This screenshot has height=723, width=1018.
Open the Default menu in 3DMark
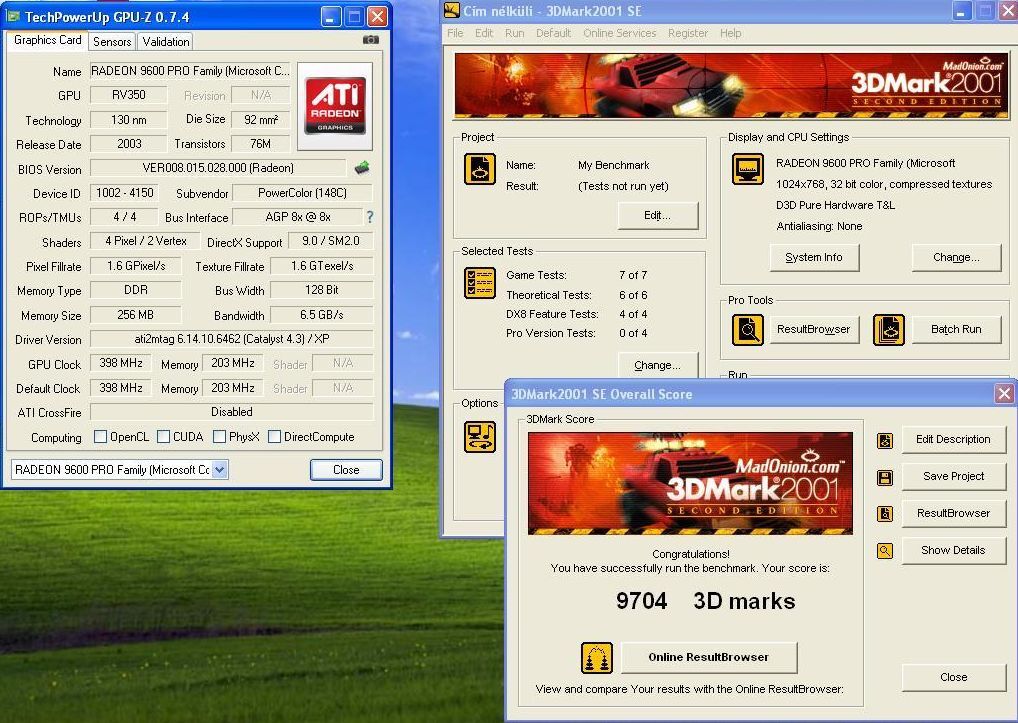point(553,33)
